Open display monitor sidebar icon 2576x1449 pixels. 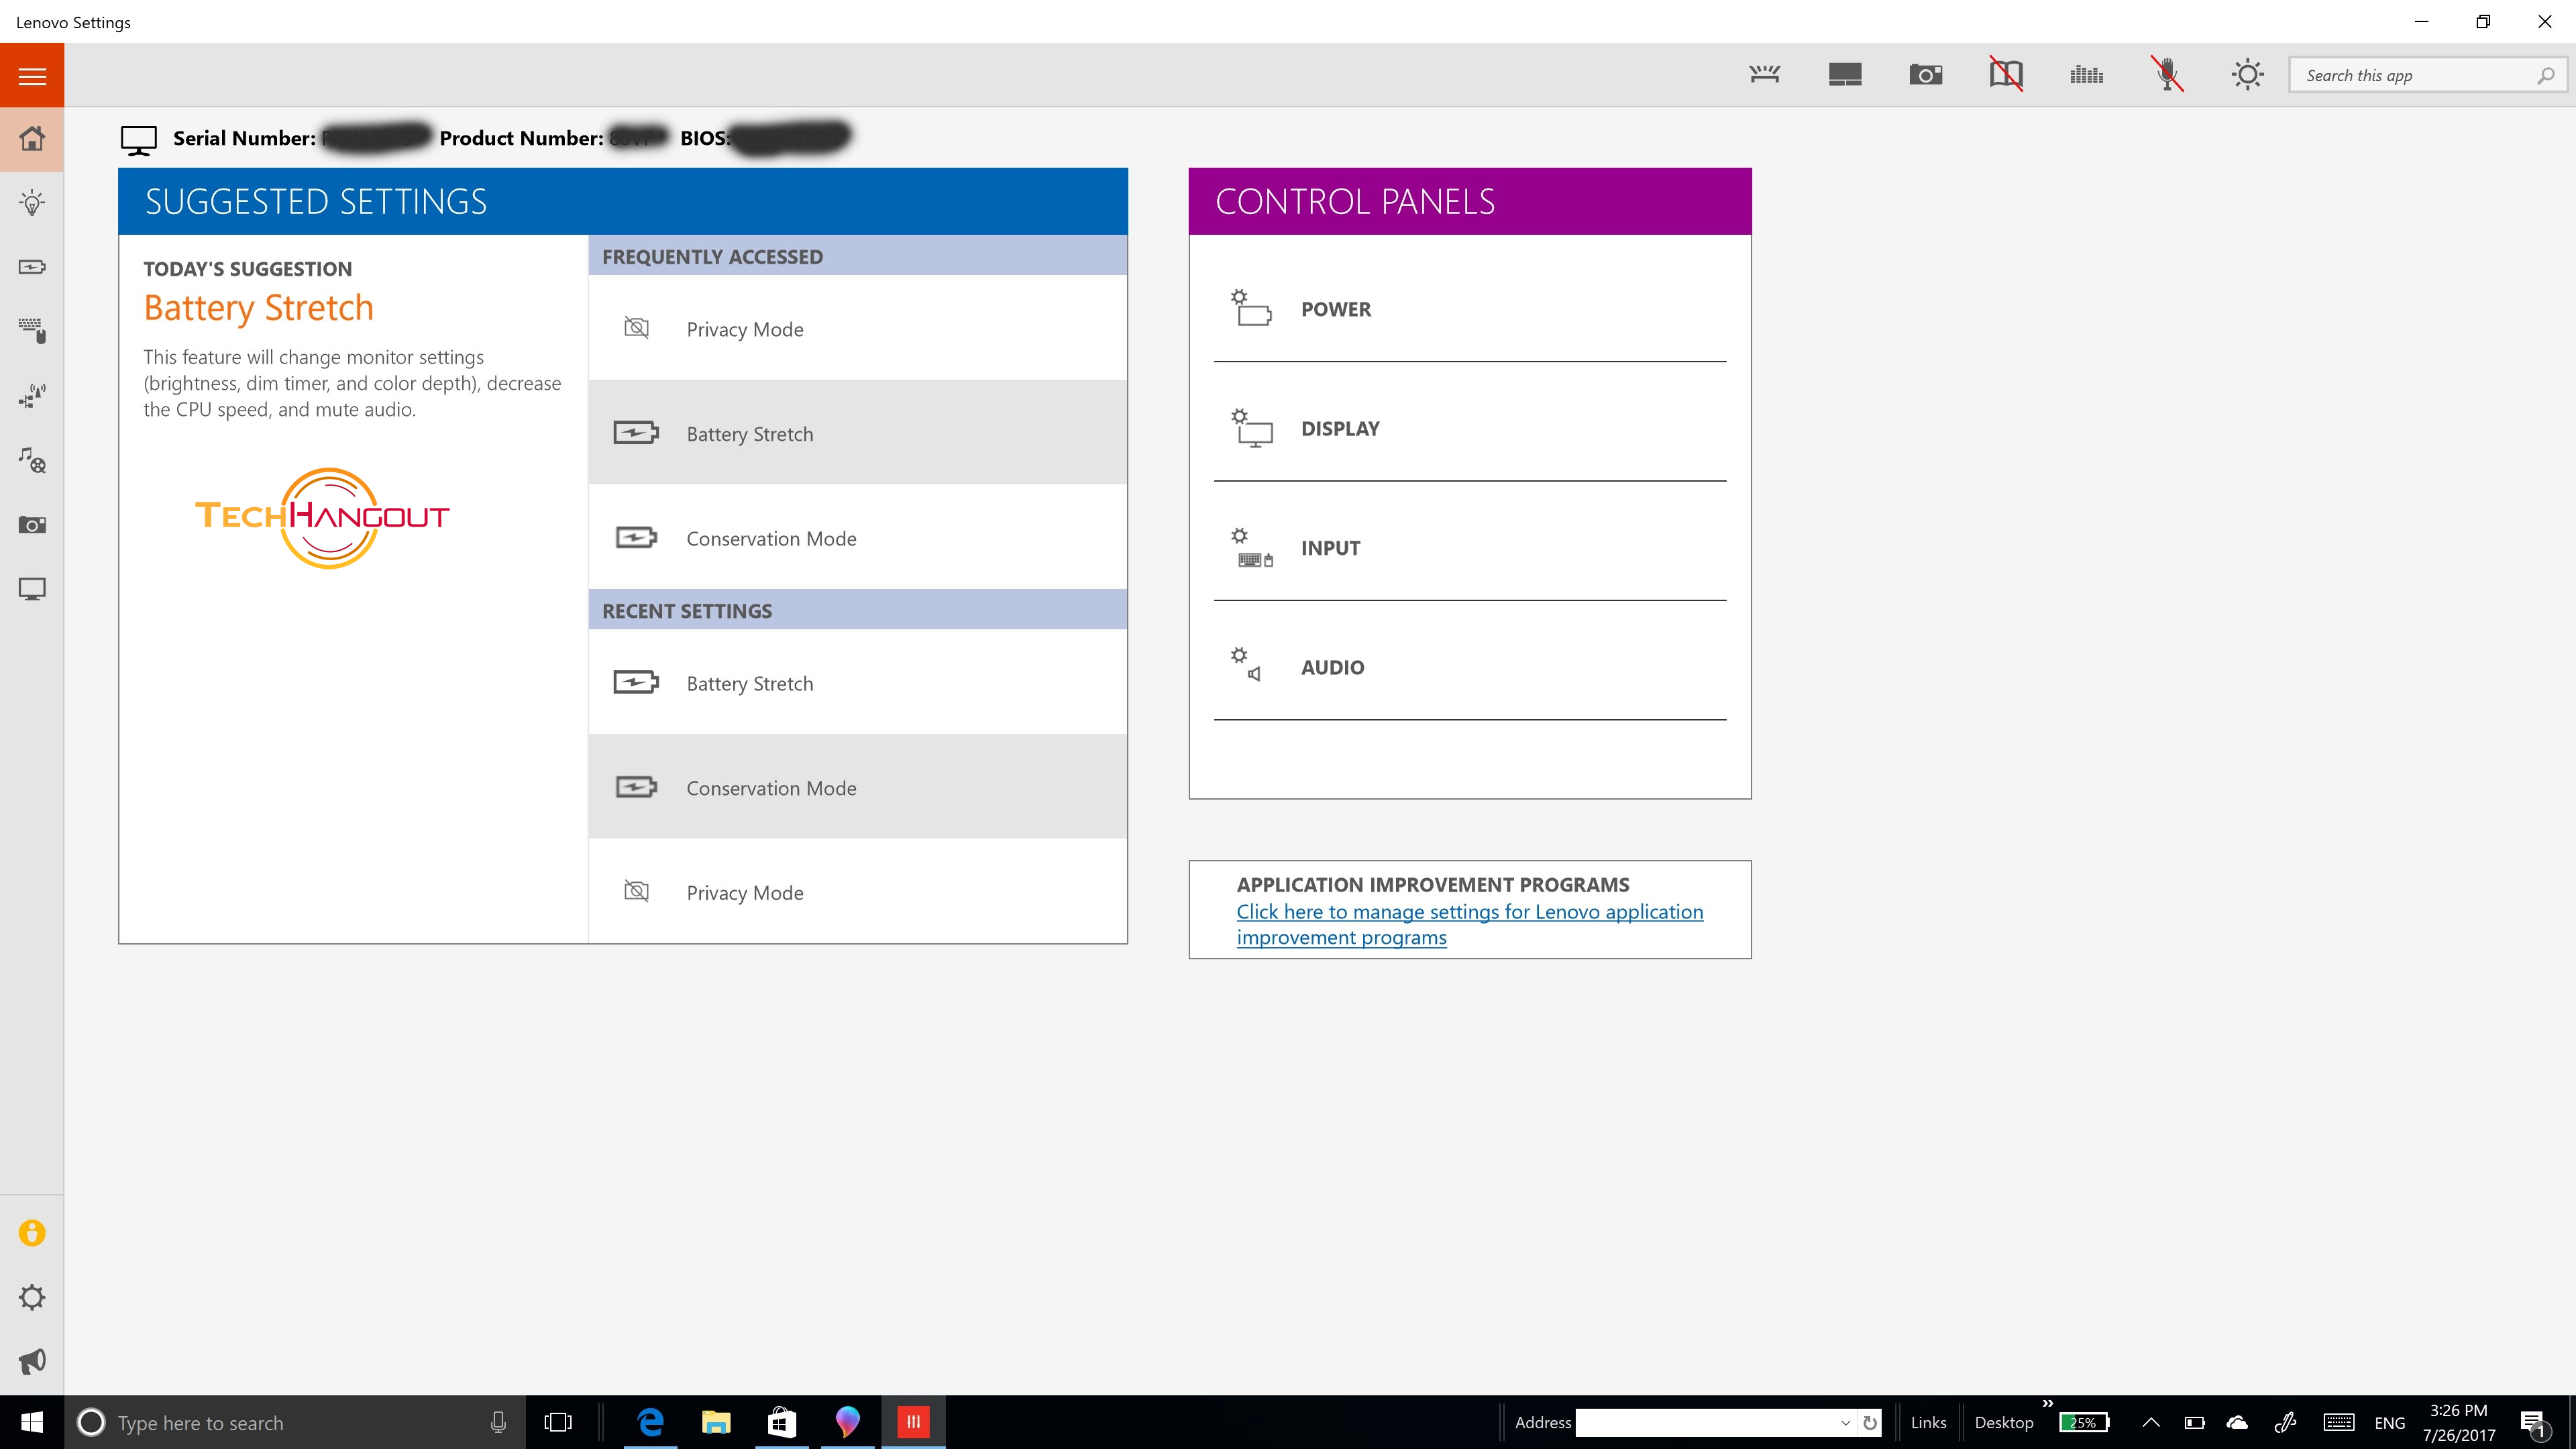point(32,589)
